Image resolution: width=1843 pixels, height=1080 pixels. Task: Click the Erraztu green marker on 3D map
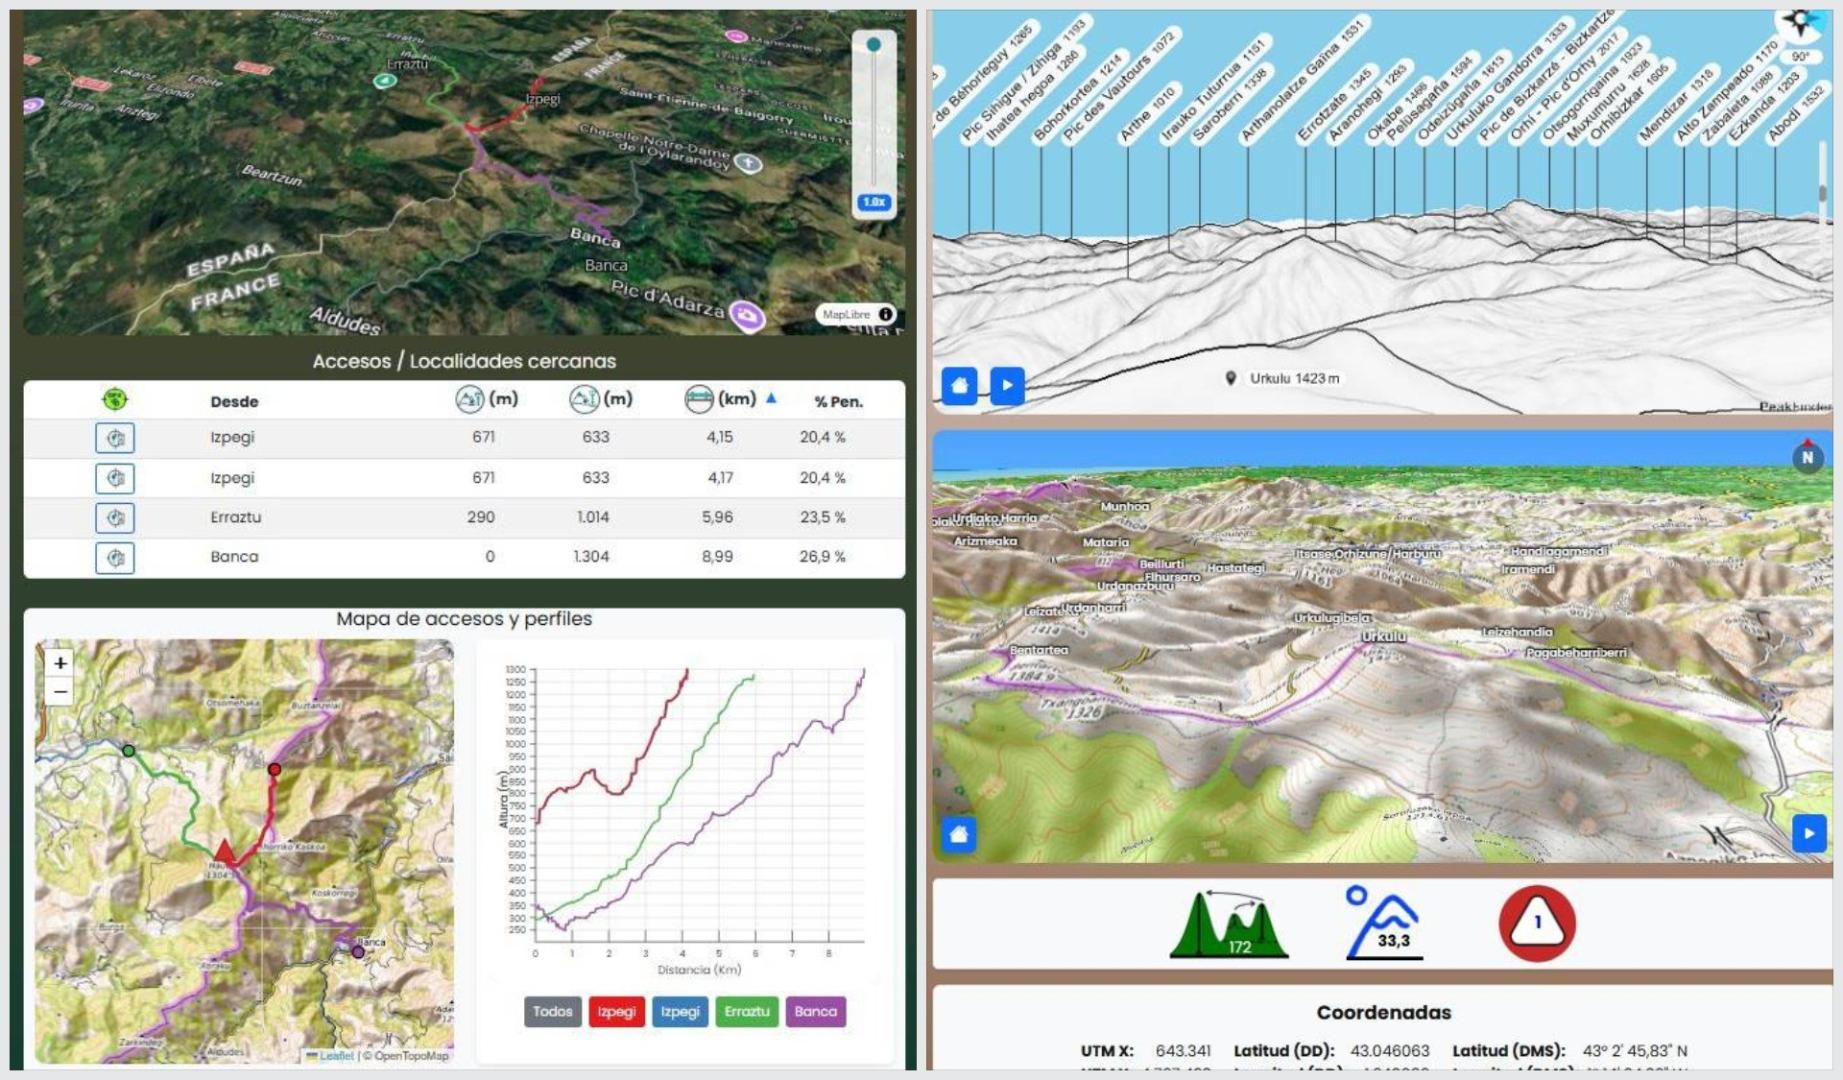(384, 81)
